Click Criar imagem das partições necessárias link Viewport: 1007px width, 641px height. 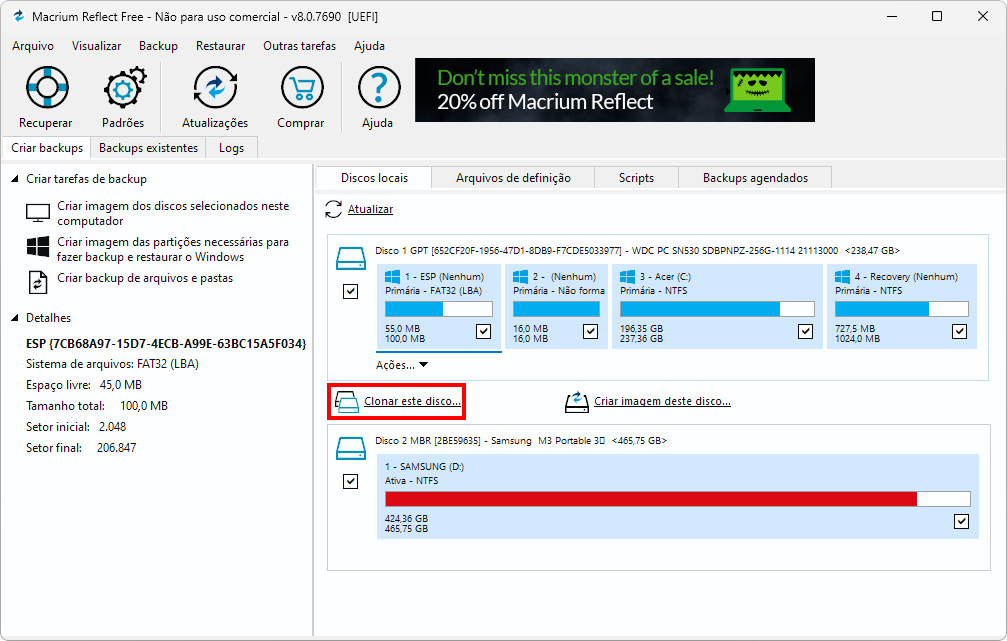(x=173, y=249)
